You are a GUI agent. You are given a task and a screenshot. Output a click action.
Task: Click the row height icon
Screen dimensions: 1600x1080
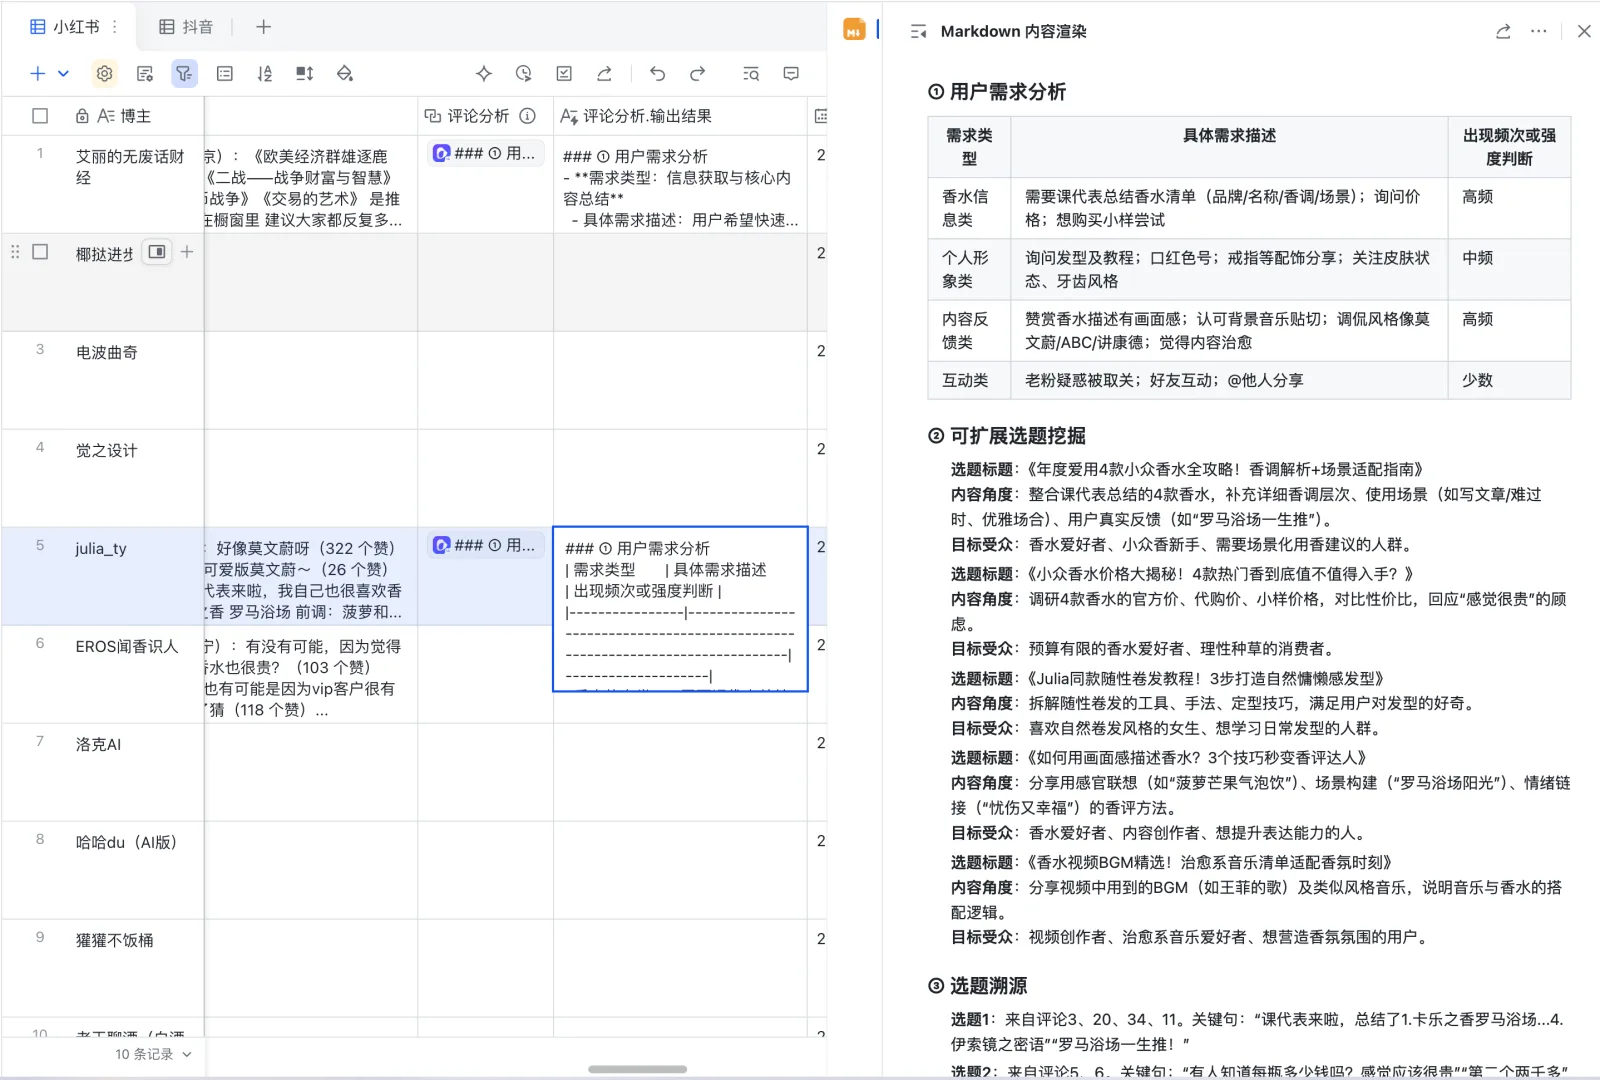point(305,73)
